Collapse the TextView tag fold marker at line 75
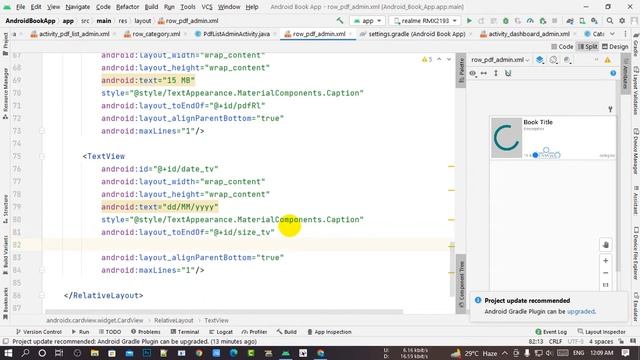This screenshot has width=640, height=360. (42, 156)
